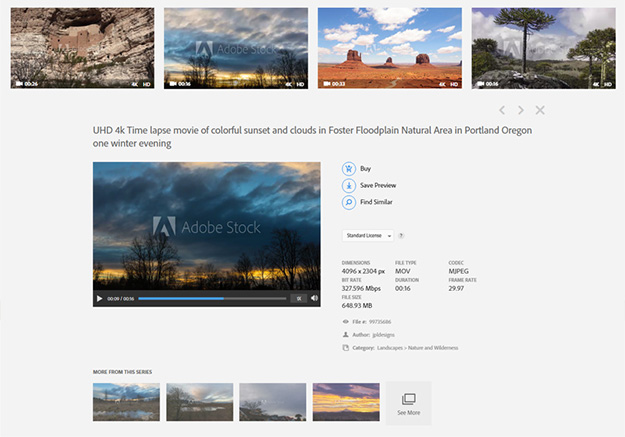This screenshot has width=625, height=437.
Task: Select the orange sunset series thumbnail
Action: [345, 401]
